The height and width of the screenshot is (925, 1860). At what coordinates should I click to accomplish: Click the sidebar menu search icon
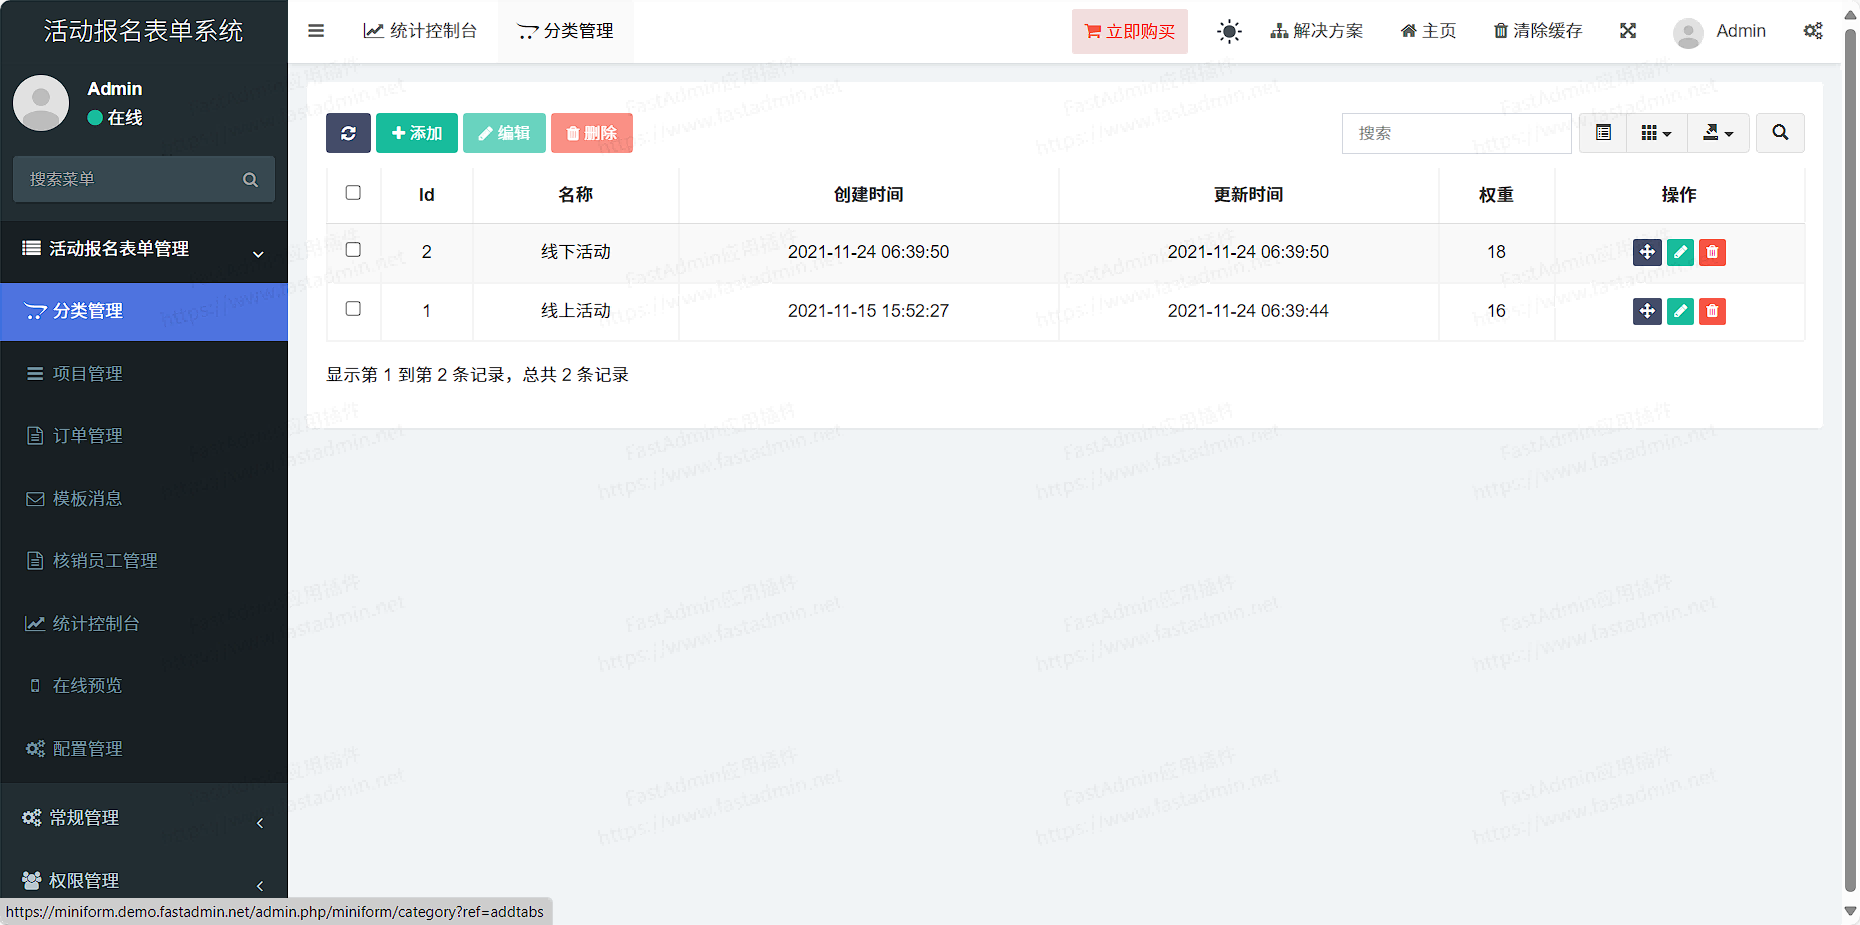[250, 180]
